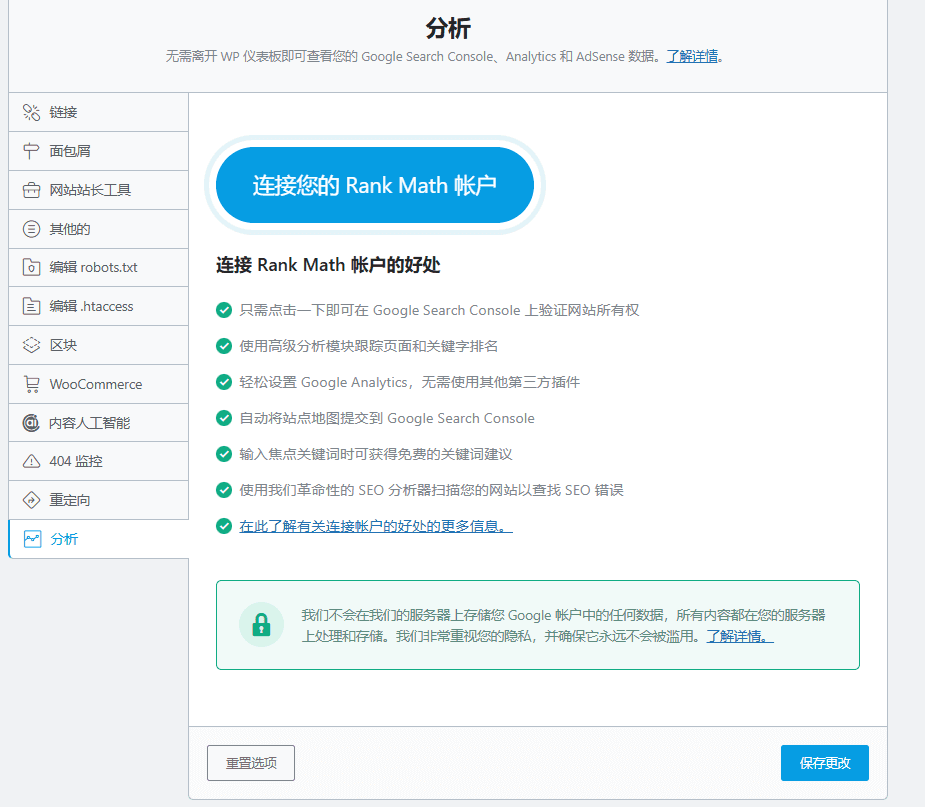925x807 pixels.
Task: Click heading 连接 Rank Math 帐户的好处
Action: point(328,265)
